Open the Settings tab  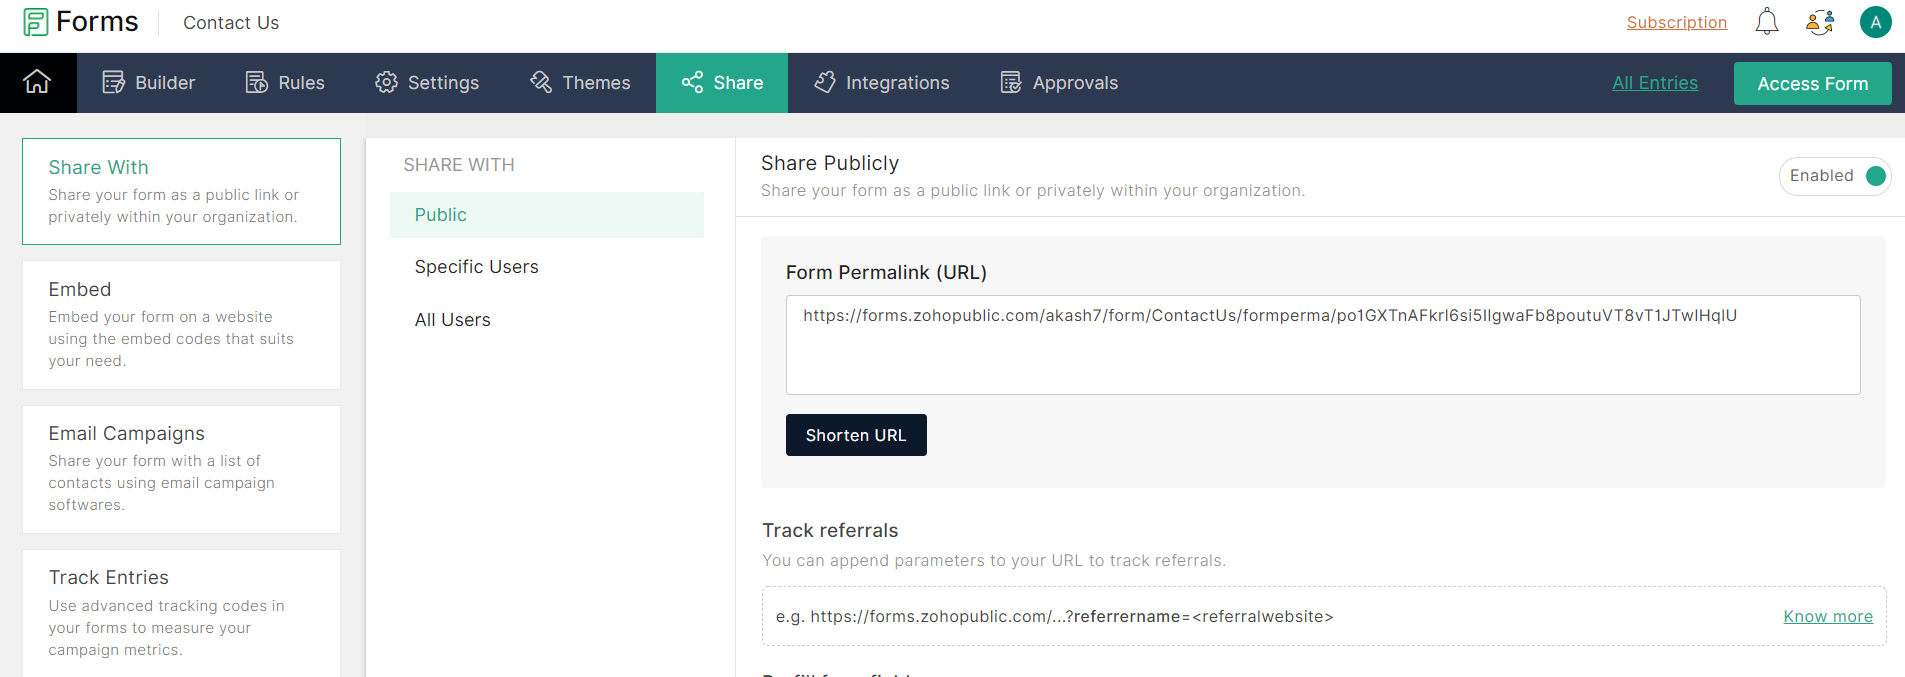(x=427, y=83)
